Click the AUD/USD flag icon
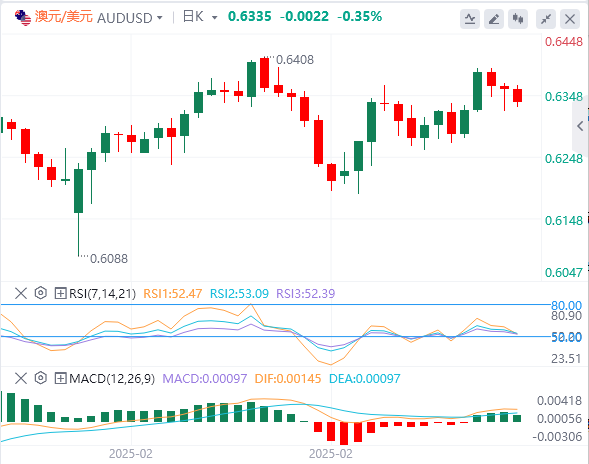589x464 pixels. (x=23, y=17)
